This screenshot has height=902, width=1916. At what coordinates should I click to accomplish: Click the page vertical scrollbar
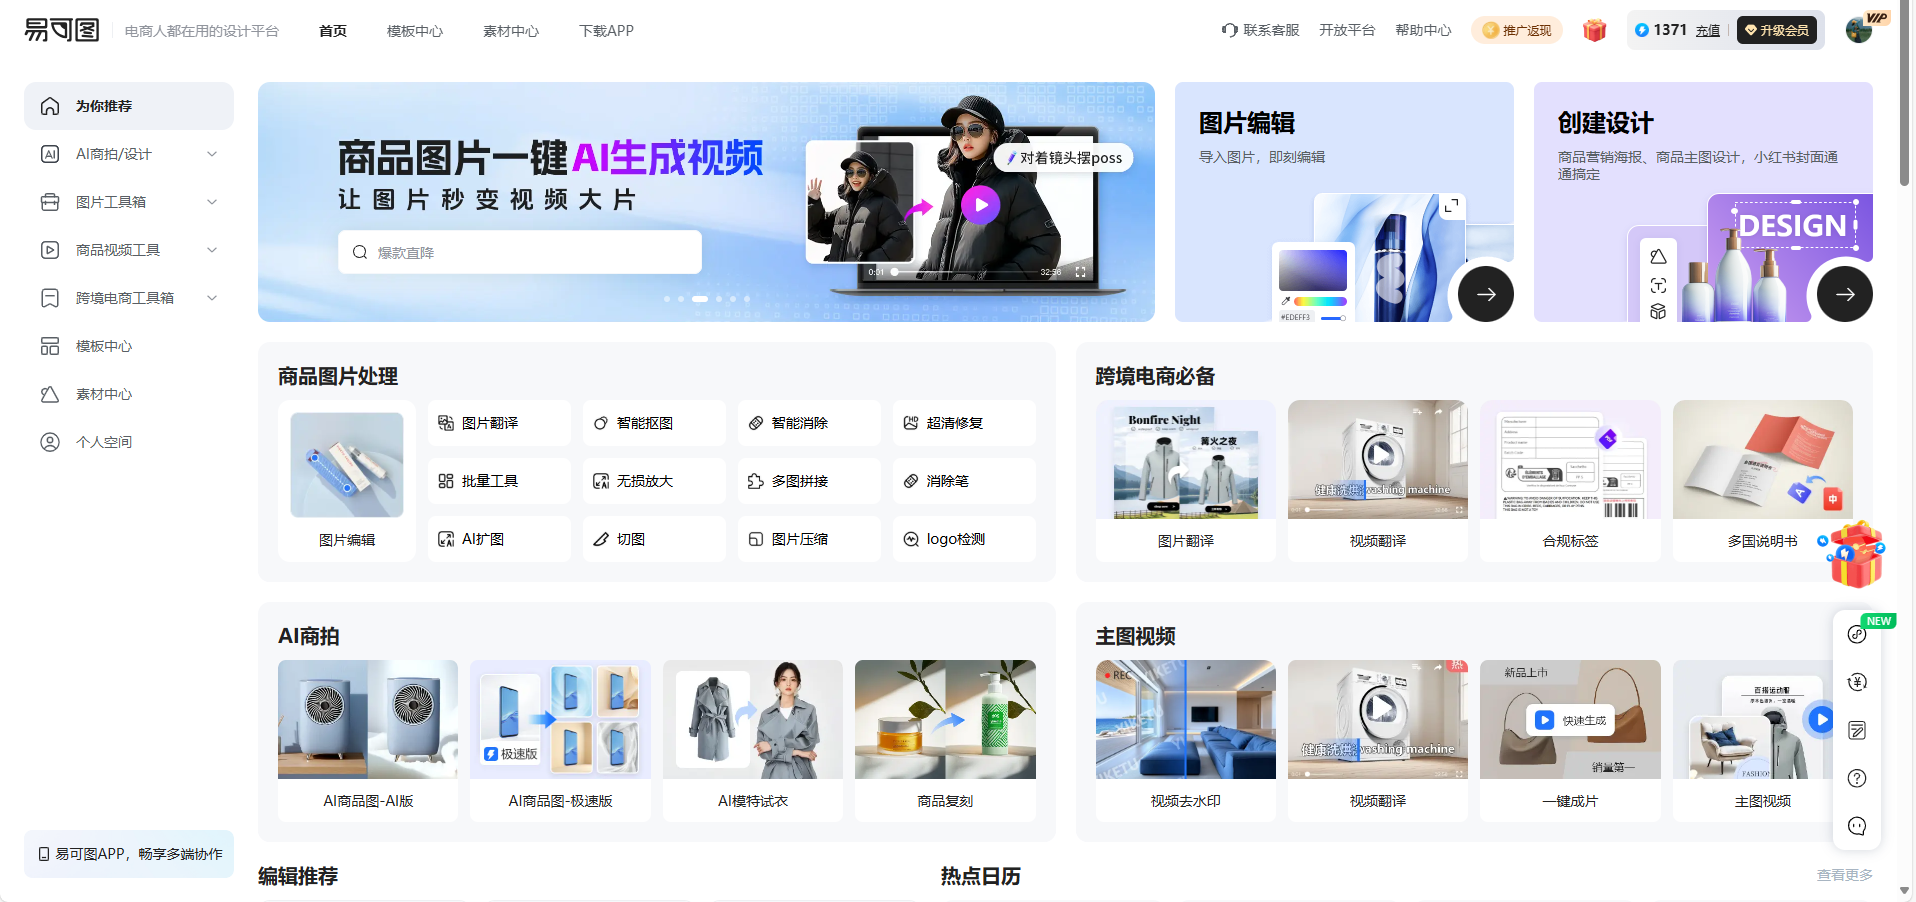coord(1905,95)
